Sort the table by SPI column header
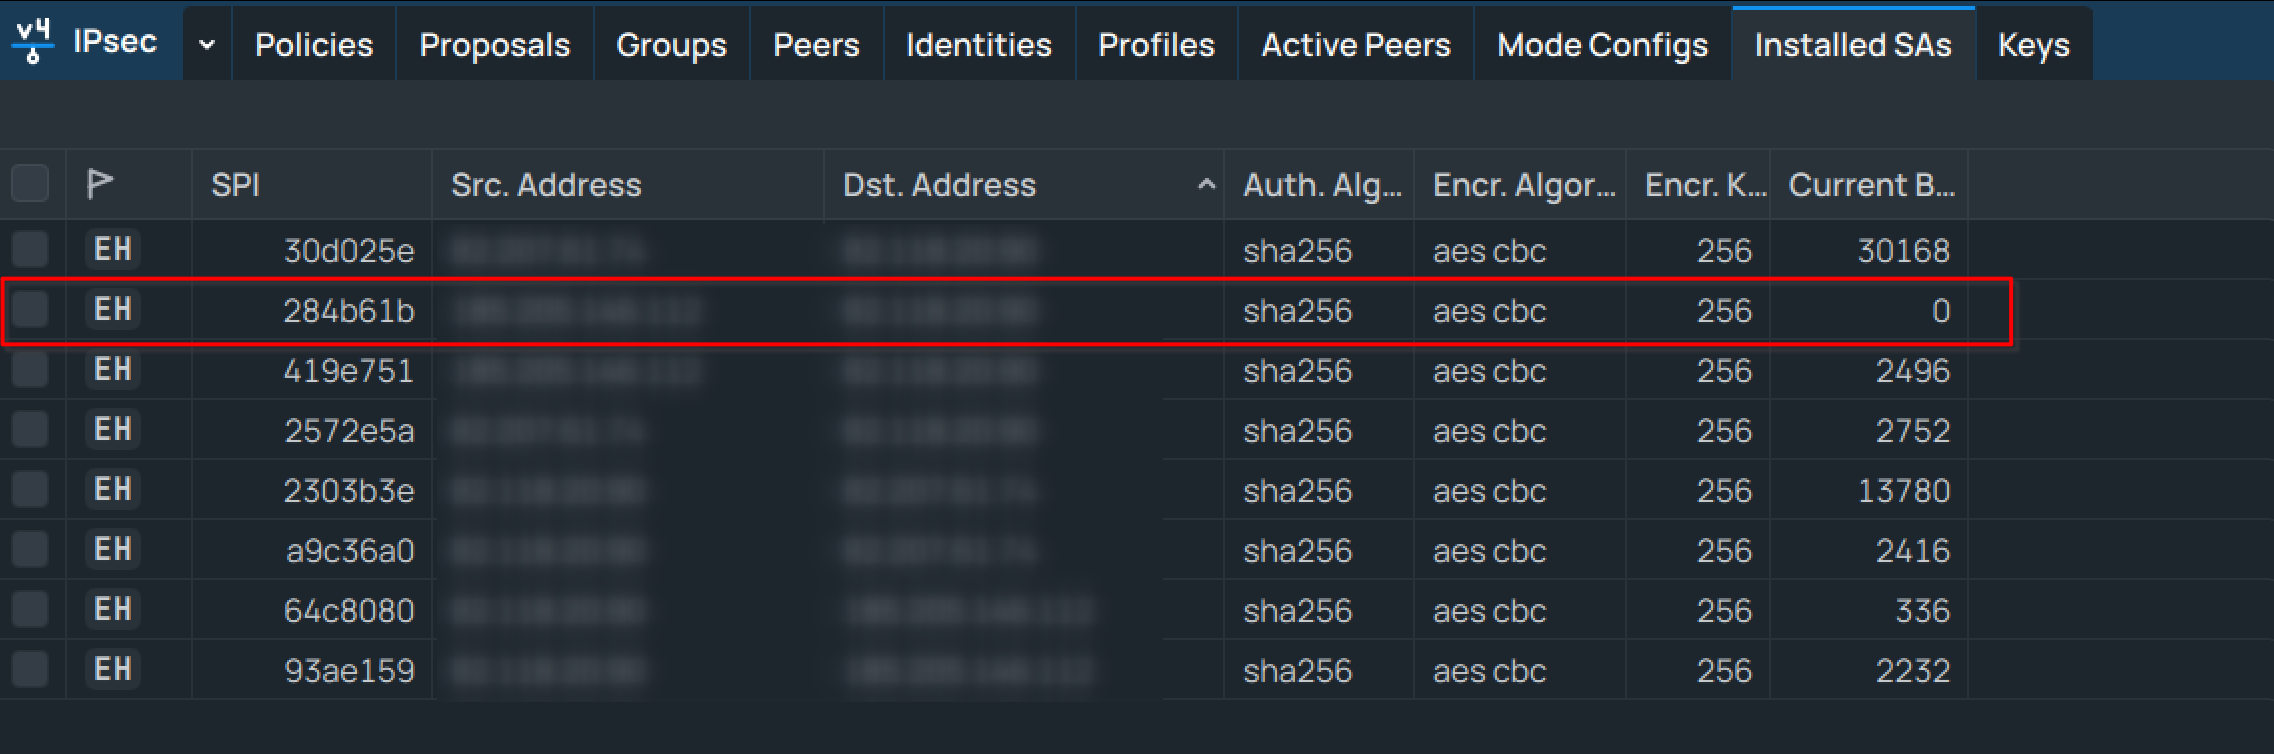The image size is (2274, 754). 236,185
